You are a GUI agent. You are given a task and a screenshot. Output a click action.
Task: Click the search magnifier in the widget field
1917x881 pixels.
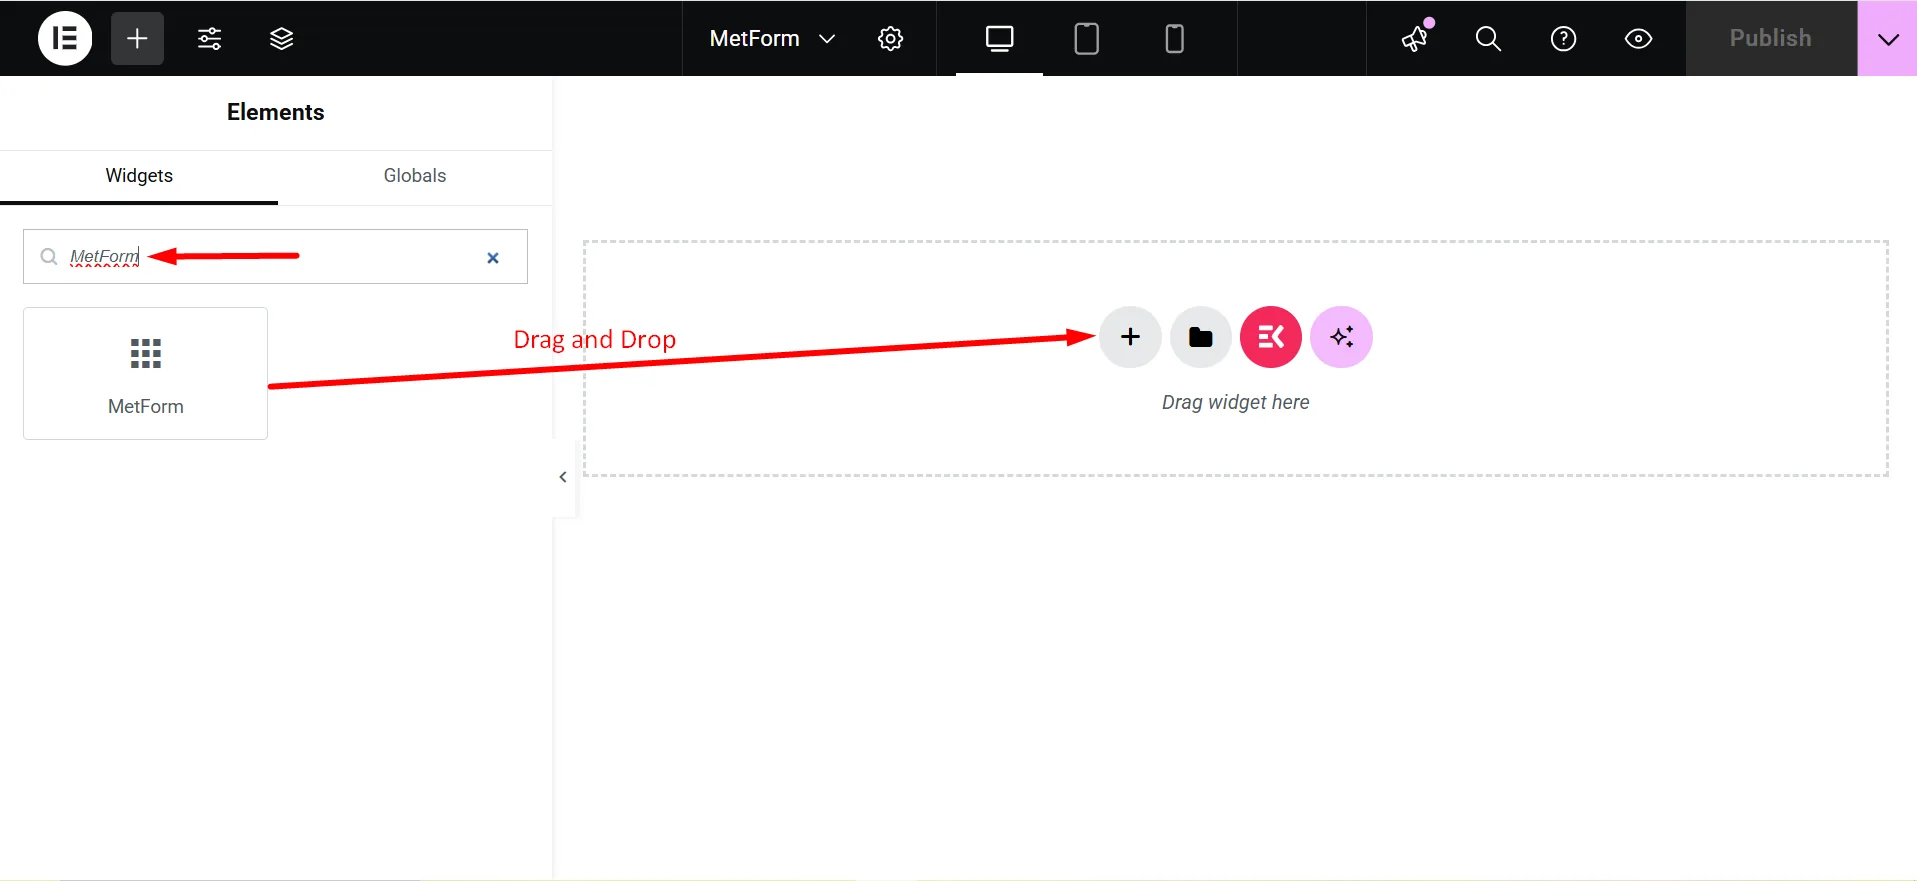(x=48, y=257)
